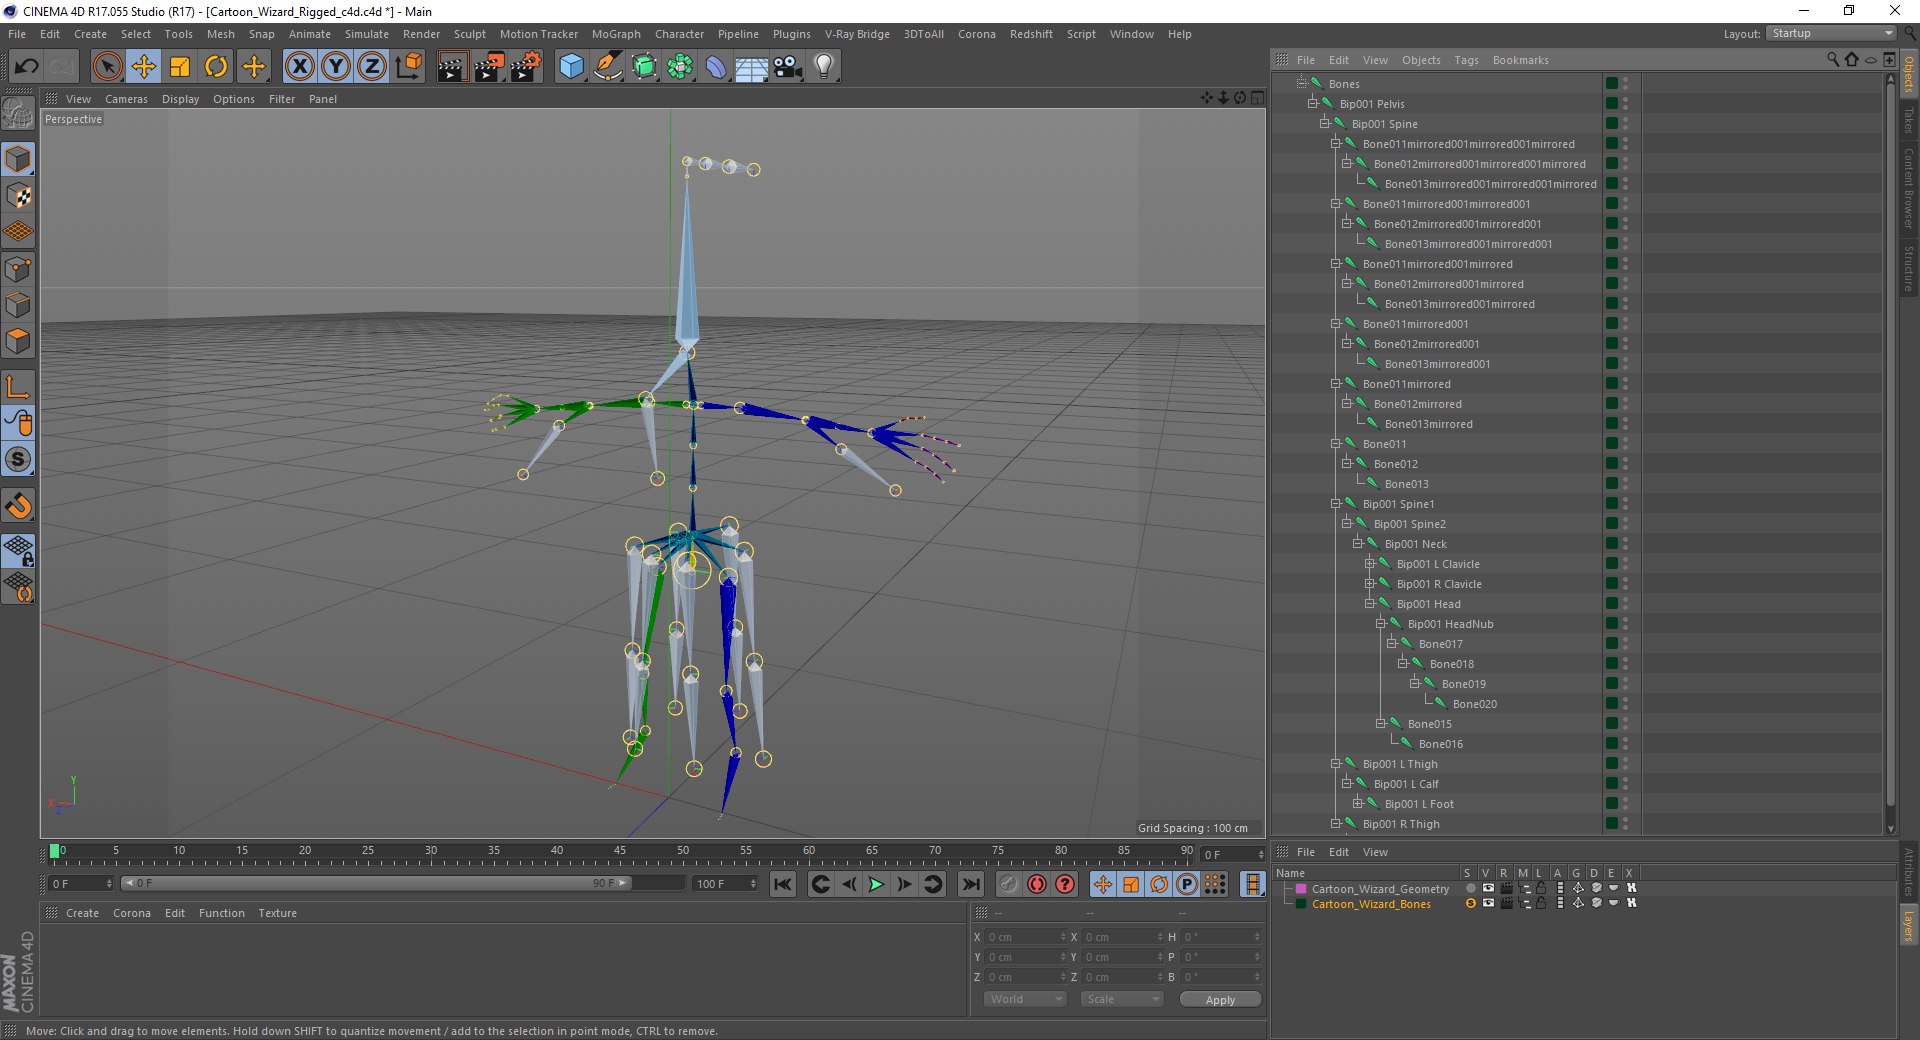Switch to Points mode
The image size is (1920, 1040).
pos(18,269)
